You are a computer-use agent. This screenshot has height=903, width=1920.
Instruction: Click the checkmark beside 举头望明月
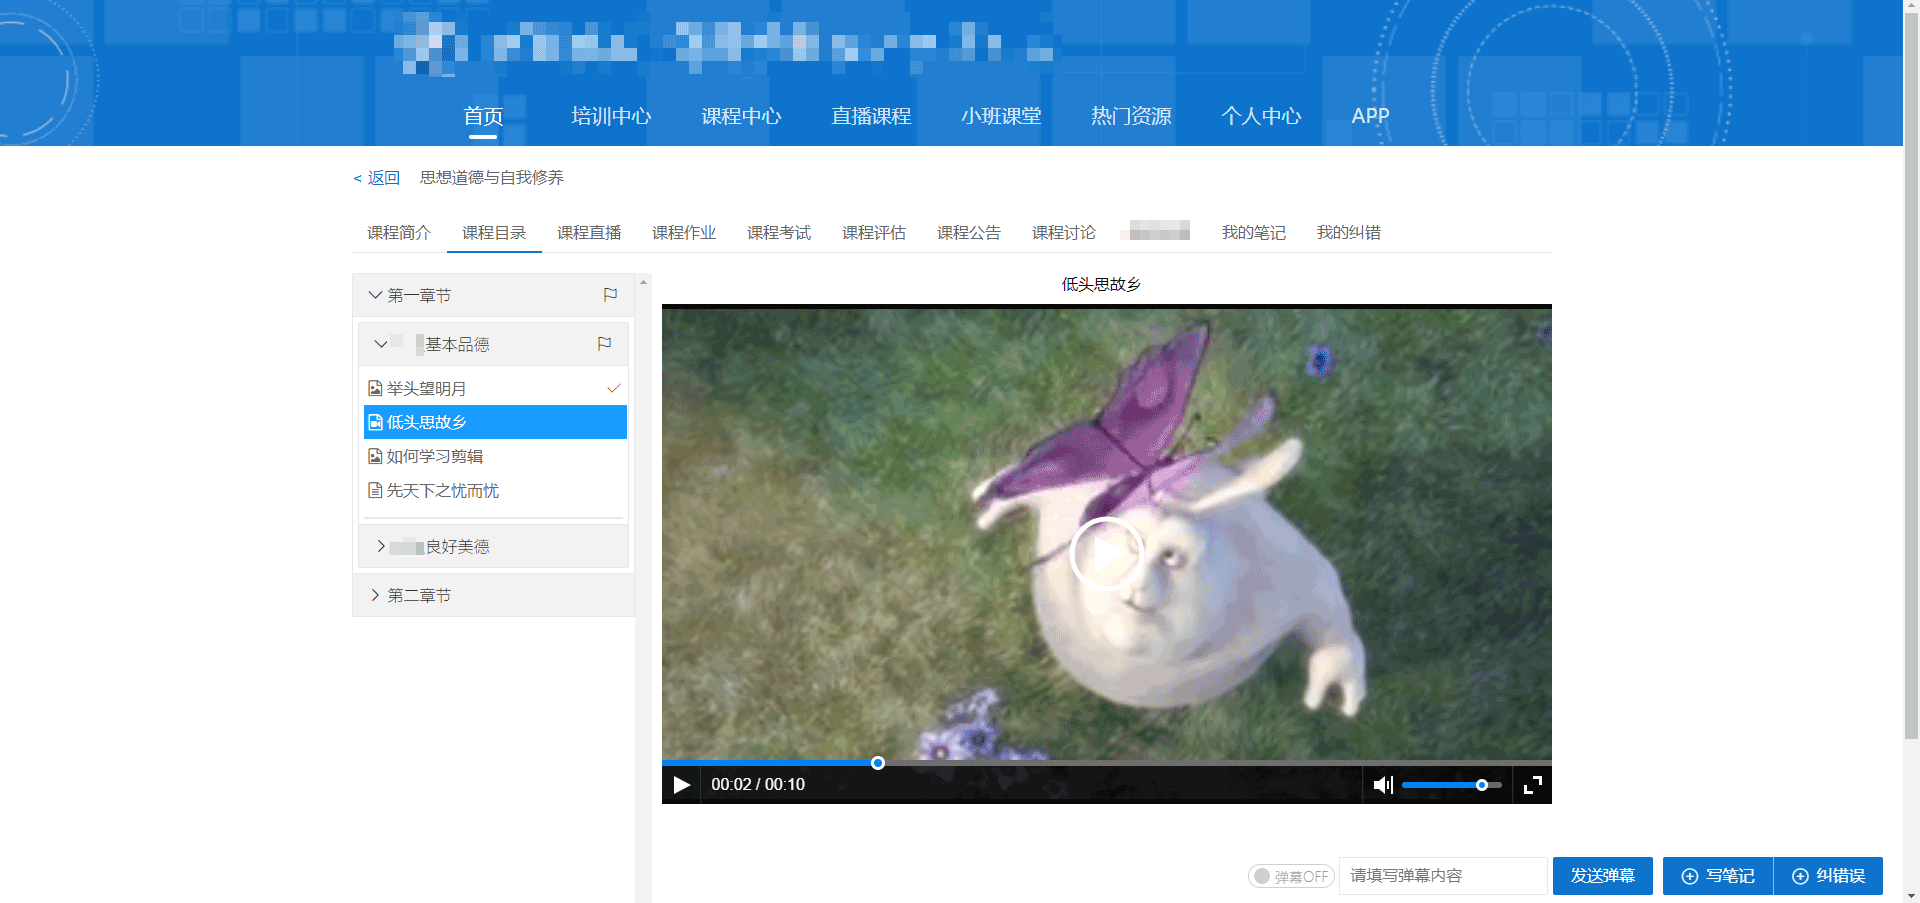point(614,388)
